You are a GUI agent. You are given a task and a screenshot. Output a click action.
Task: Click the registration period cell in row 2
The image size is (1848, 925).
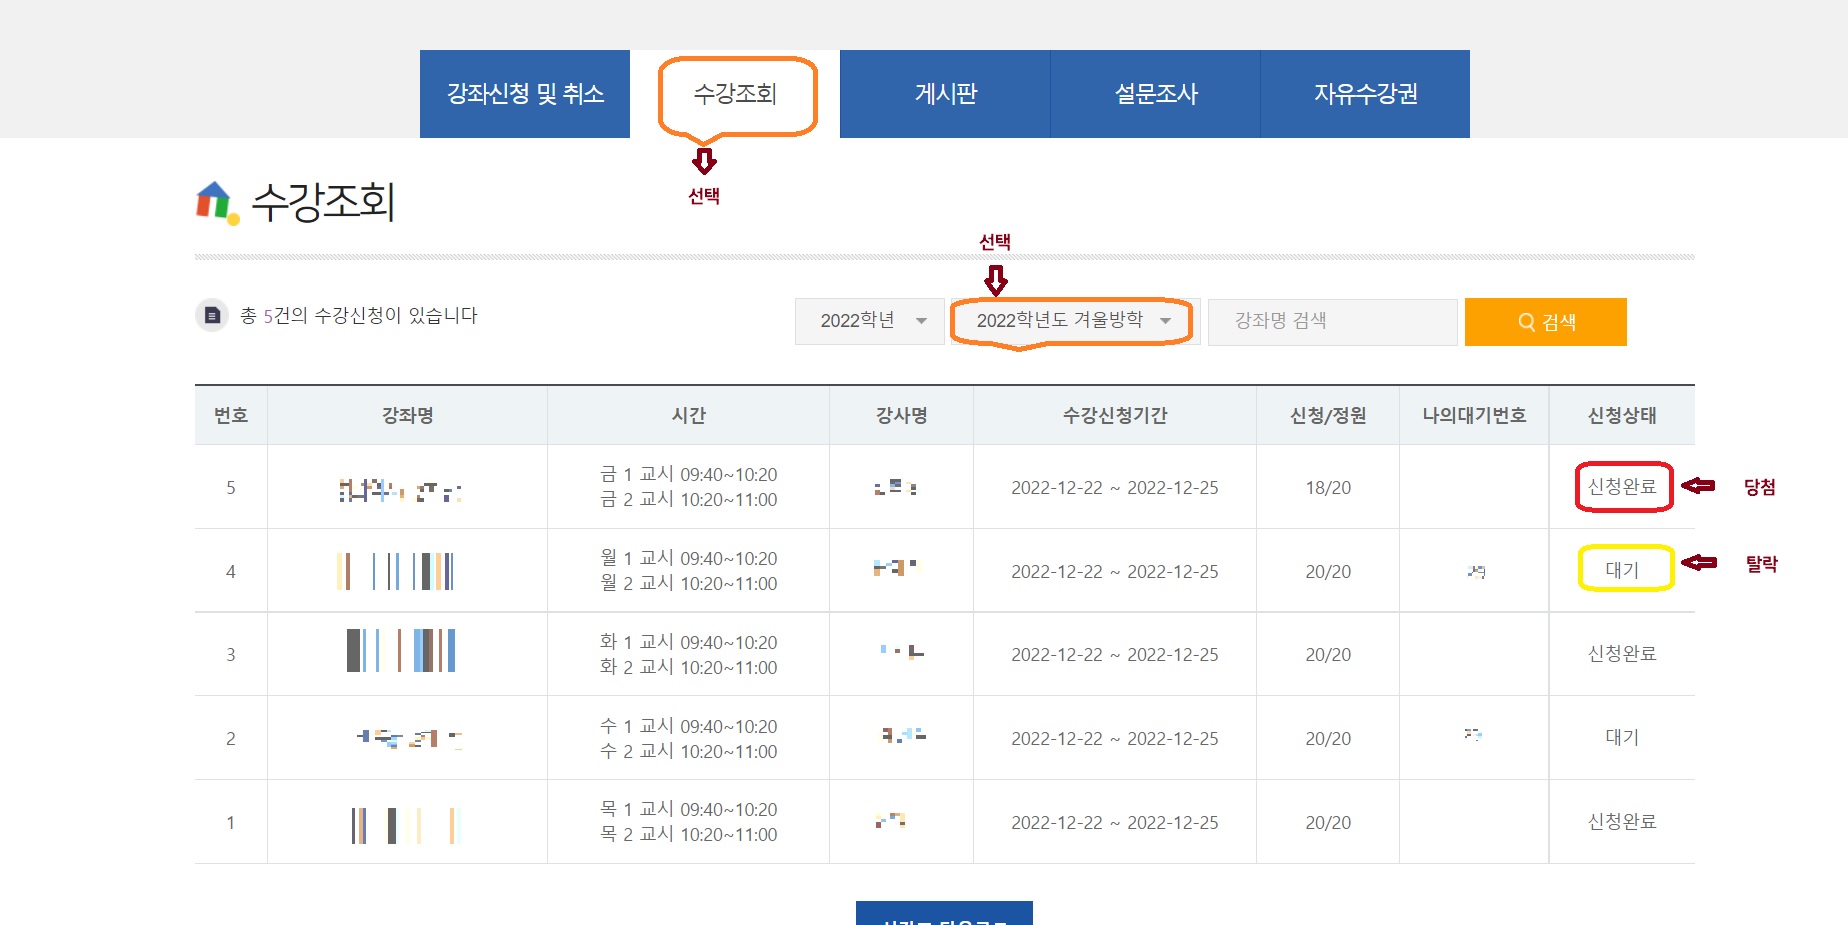coord(1115,739)
